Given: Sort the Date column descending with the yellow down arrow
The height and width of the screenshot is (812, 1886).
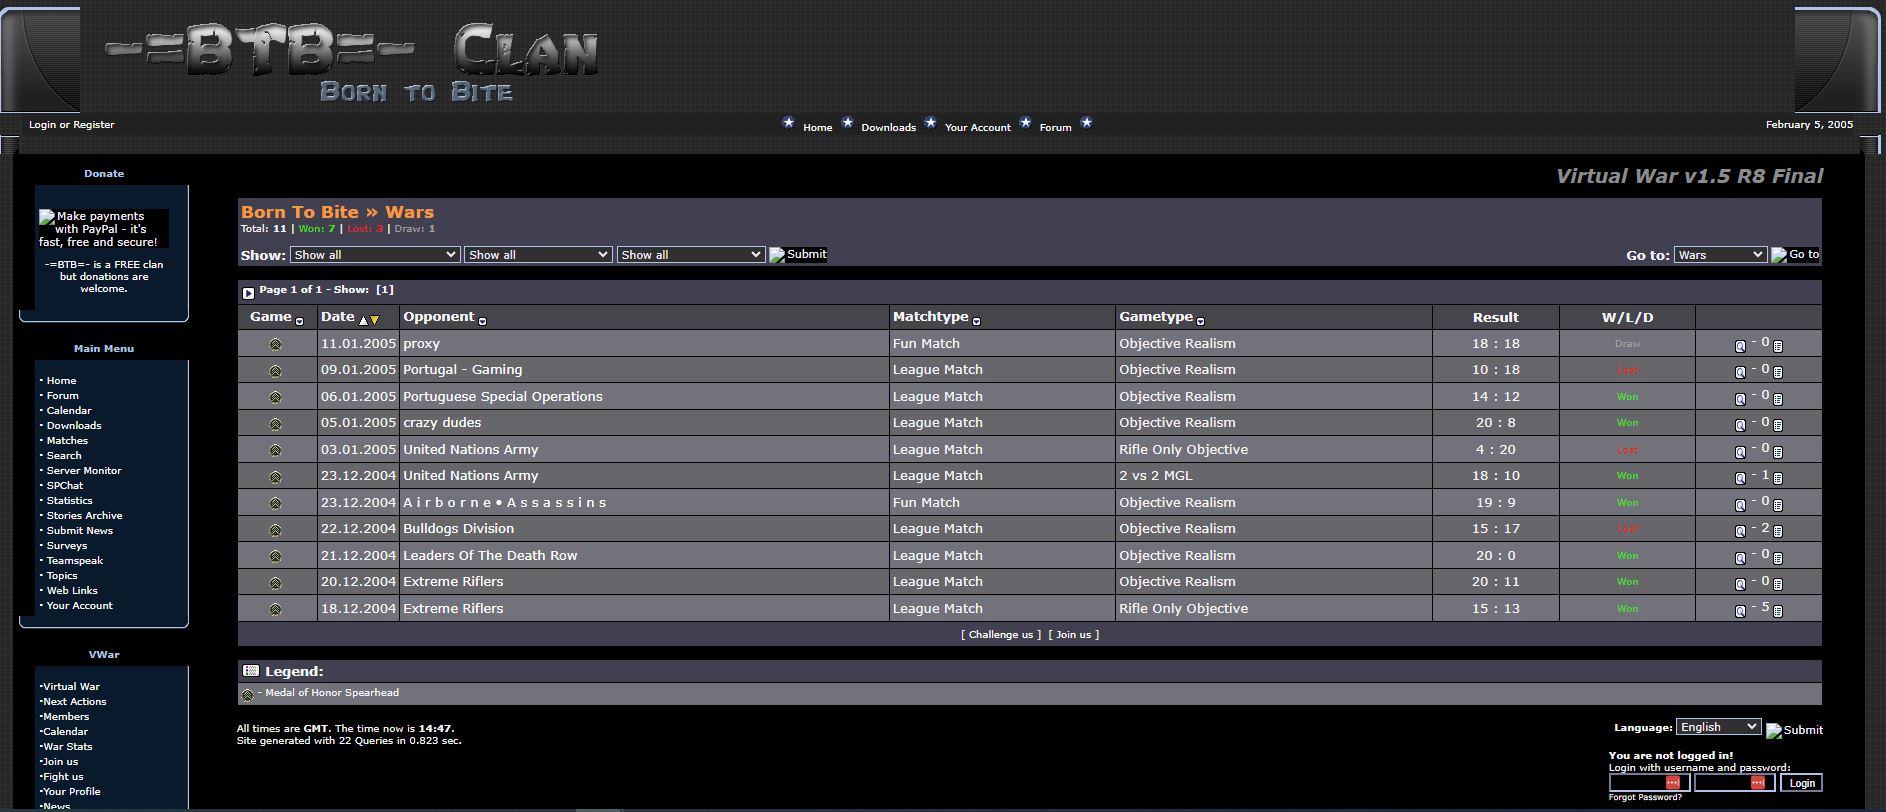Looking at the screenshot, I should pos(375,320).
